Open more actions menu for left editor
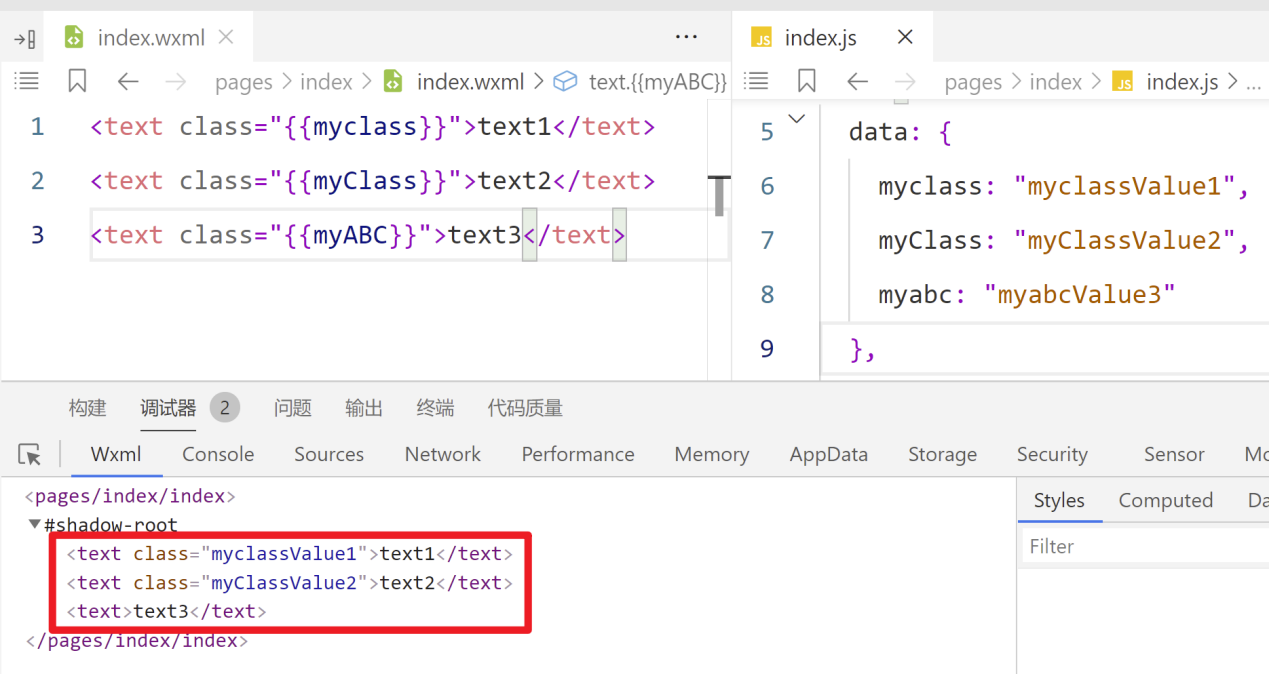This screenshot has height=674, width=1269. (686, 38)
